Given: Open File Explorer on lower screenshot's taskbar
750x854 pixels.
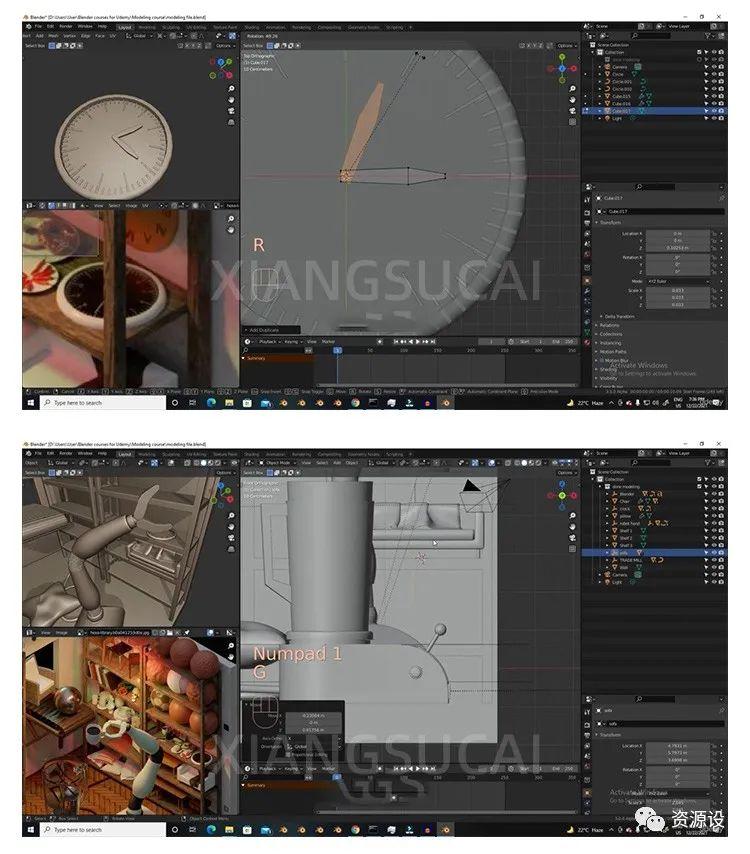Looking at the screenshot, I should tap(229, 830).
